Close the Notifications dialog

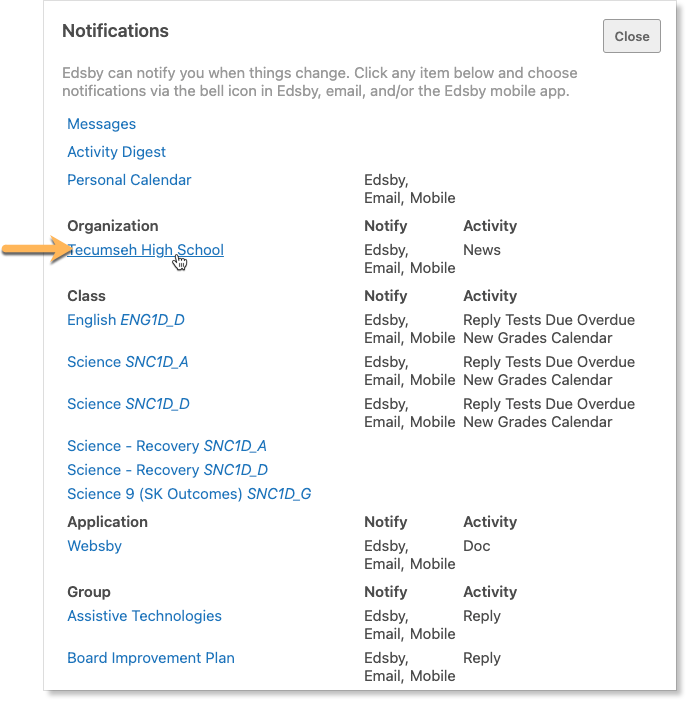click(631, 36)
